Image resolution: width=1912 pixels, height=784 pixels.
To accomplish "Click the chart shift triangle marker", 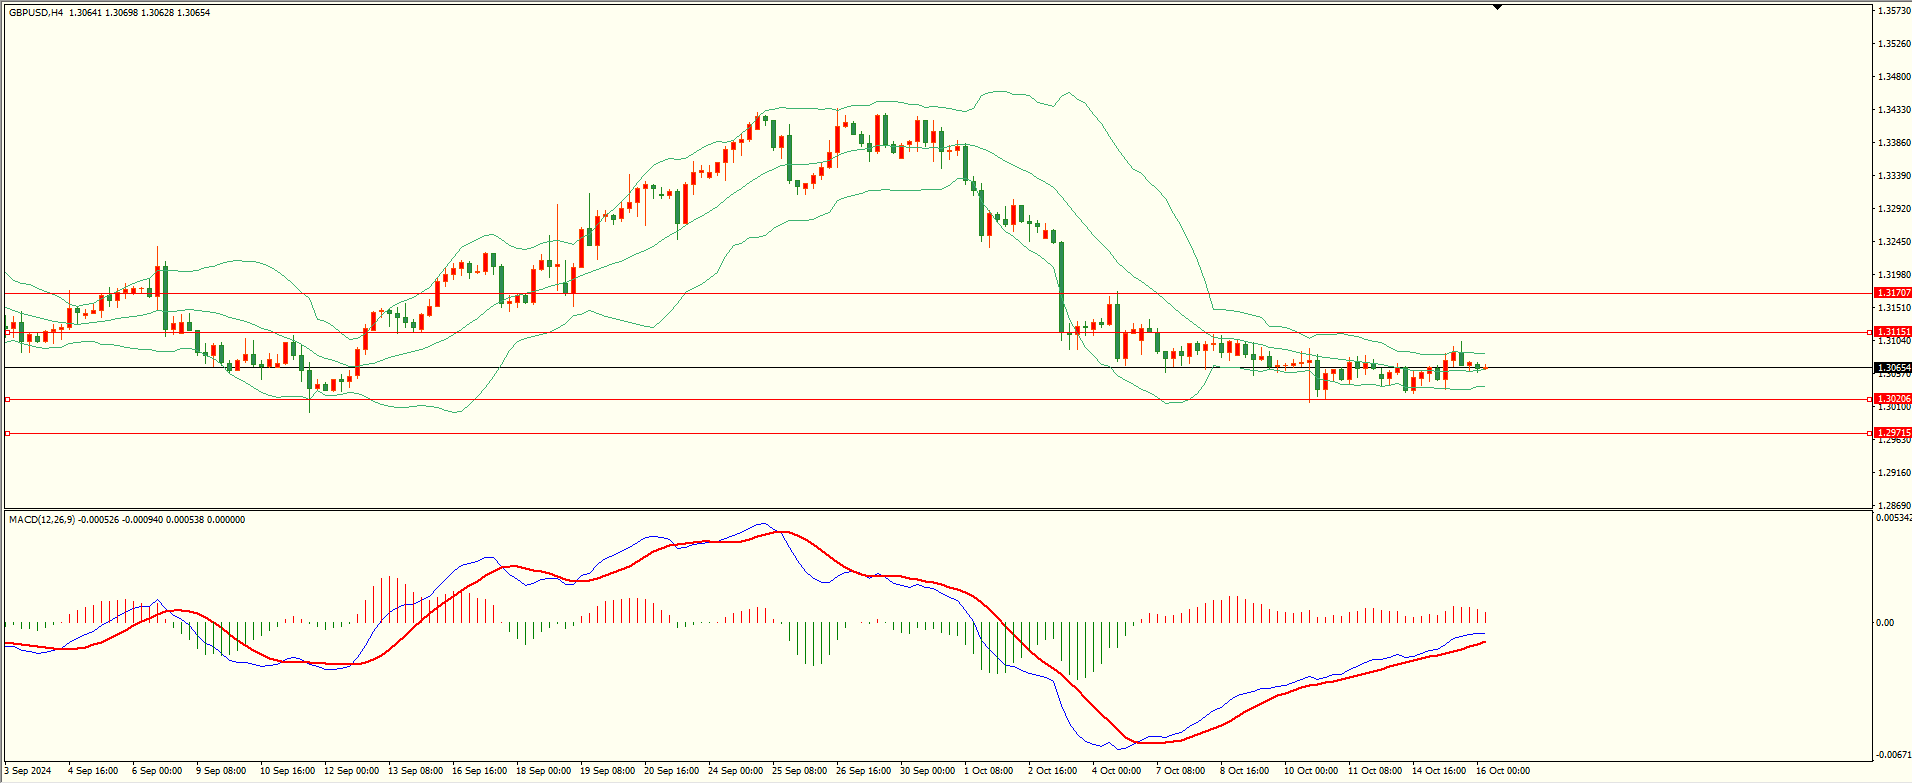I will [x=1497, y=7].
